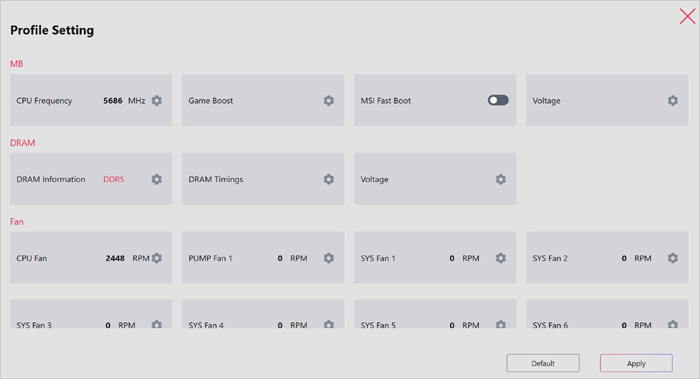The image size is (700, 379).
Task: Open CPU Frequency settings gear
Action: tap(157, 100)
